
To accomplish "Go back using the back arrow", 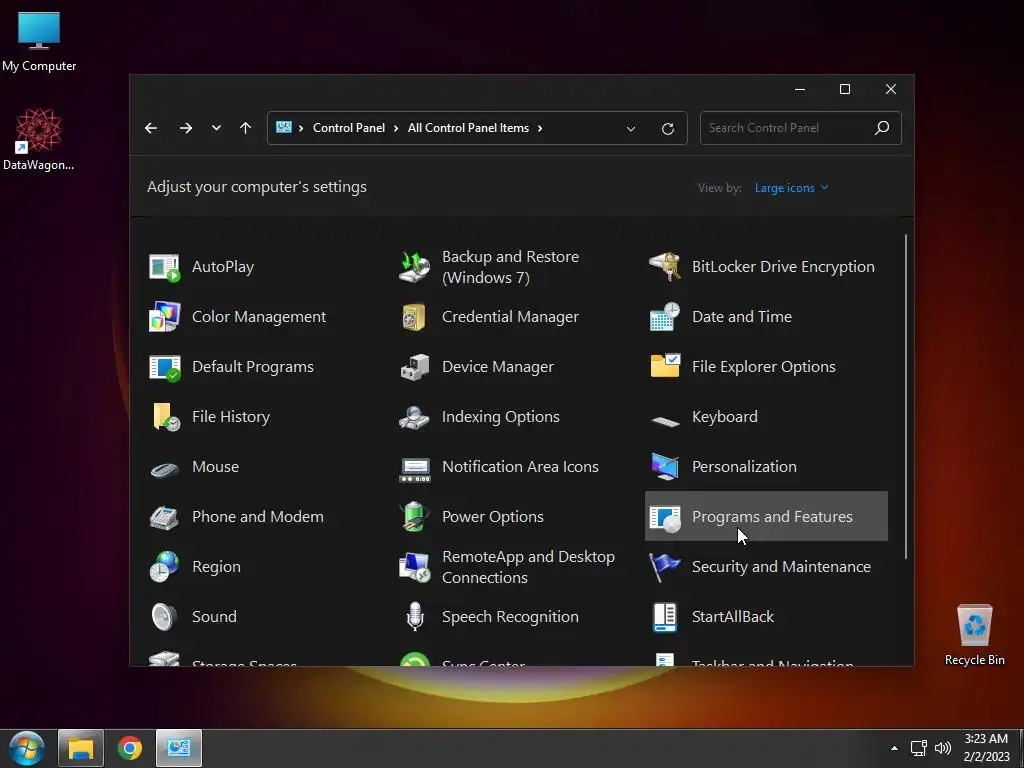I will (x=151, y=128).
